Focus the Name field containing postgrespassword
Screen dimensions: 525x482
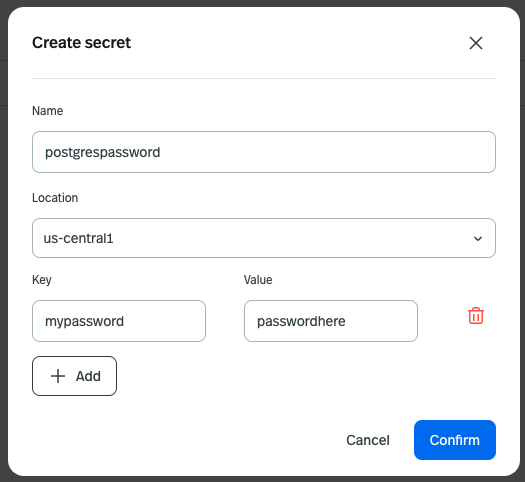point(264,152)
